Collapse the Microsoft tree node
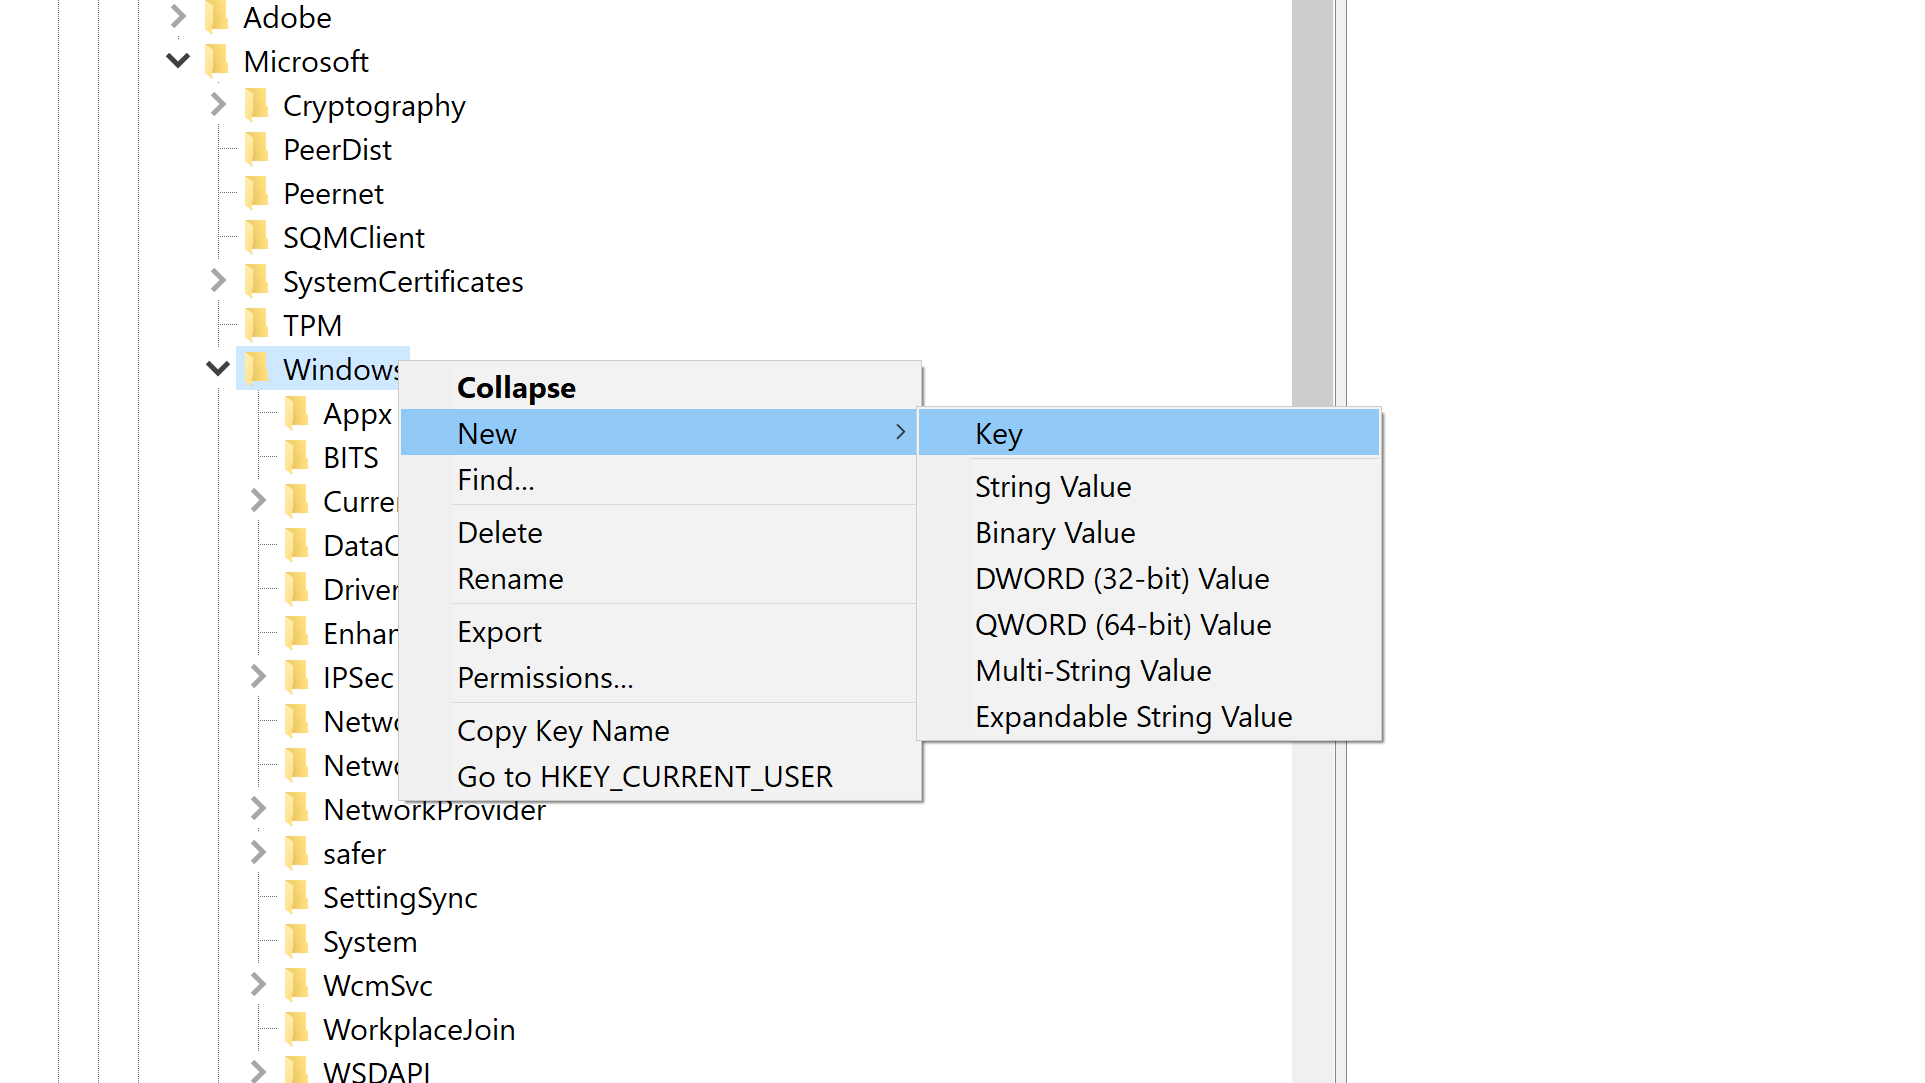The width and height of the screenshot is (1925, 1083). (x=178, y=61)
